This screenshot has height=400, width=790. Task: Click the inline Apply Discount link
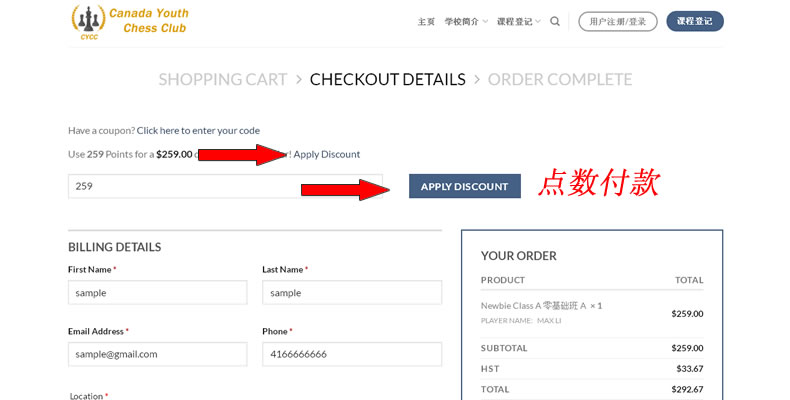click(x=326, y=154)
